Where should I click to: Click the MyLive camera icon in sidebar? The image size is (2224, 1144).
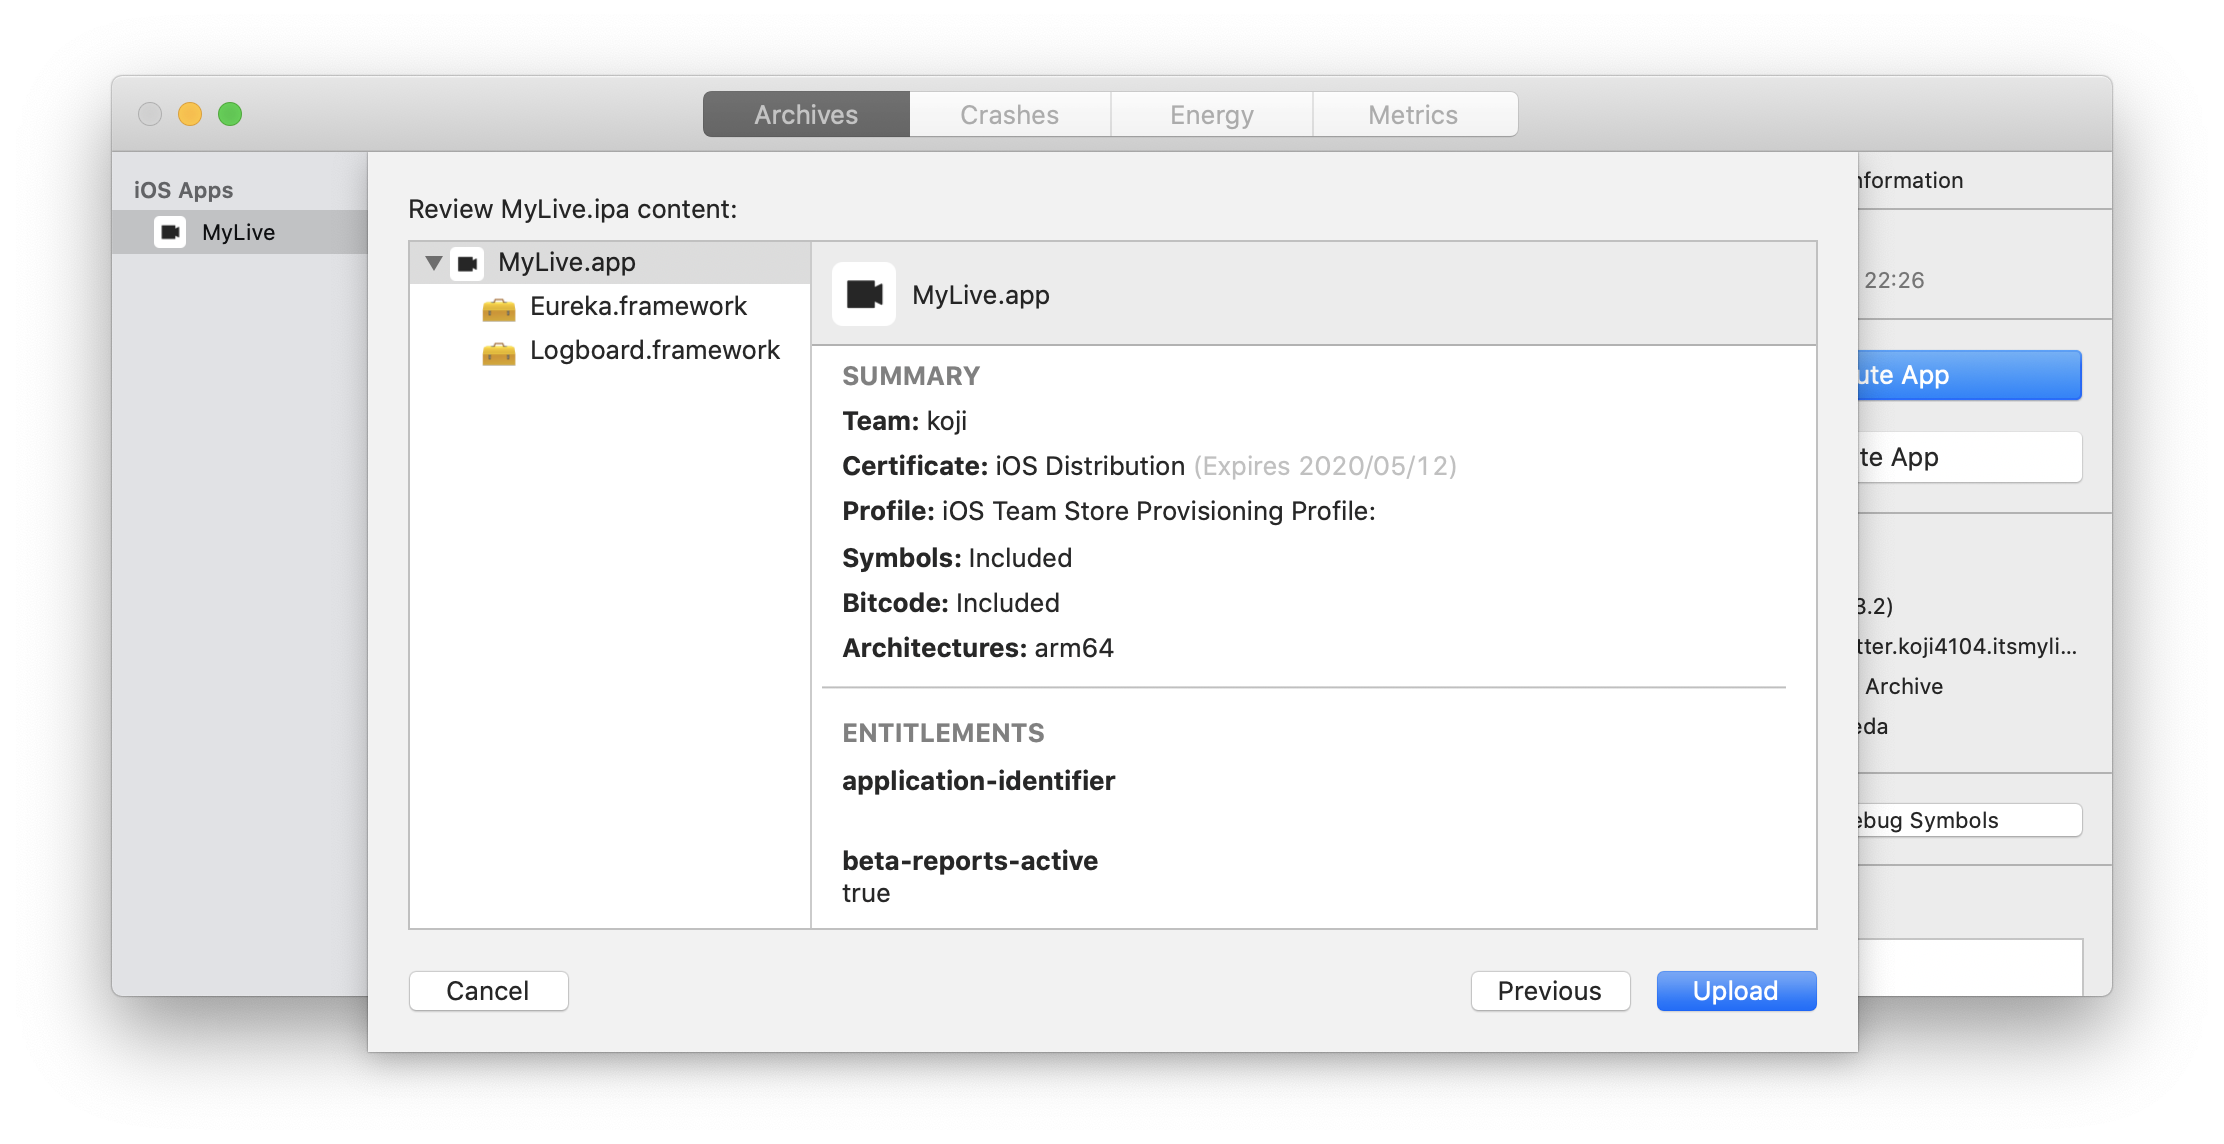[x=170, y=232]
